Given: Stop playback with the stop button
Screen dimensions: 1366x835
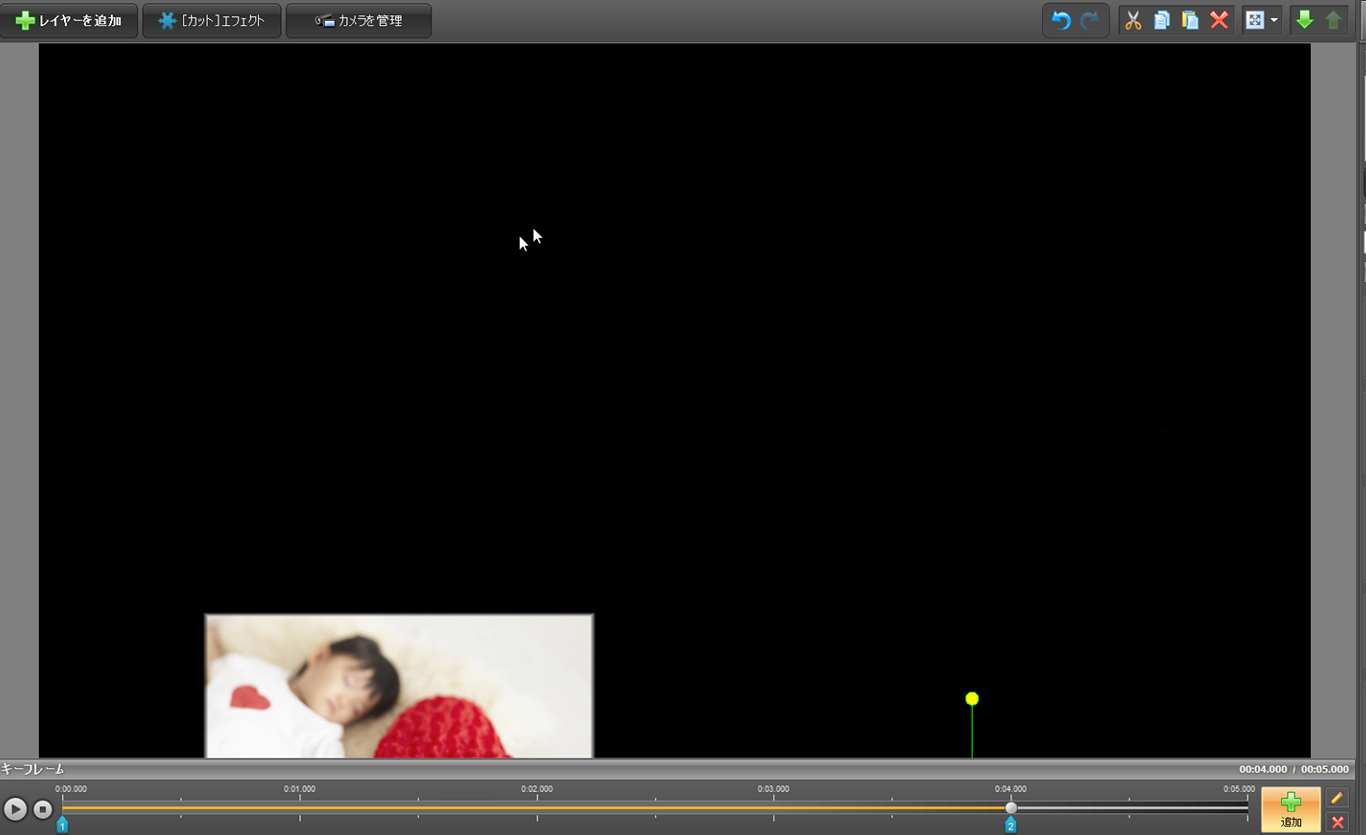Looking at the screenshot, I should (x=43, y=809).
